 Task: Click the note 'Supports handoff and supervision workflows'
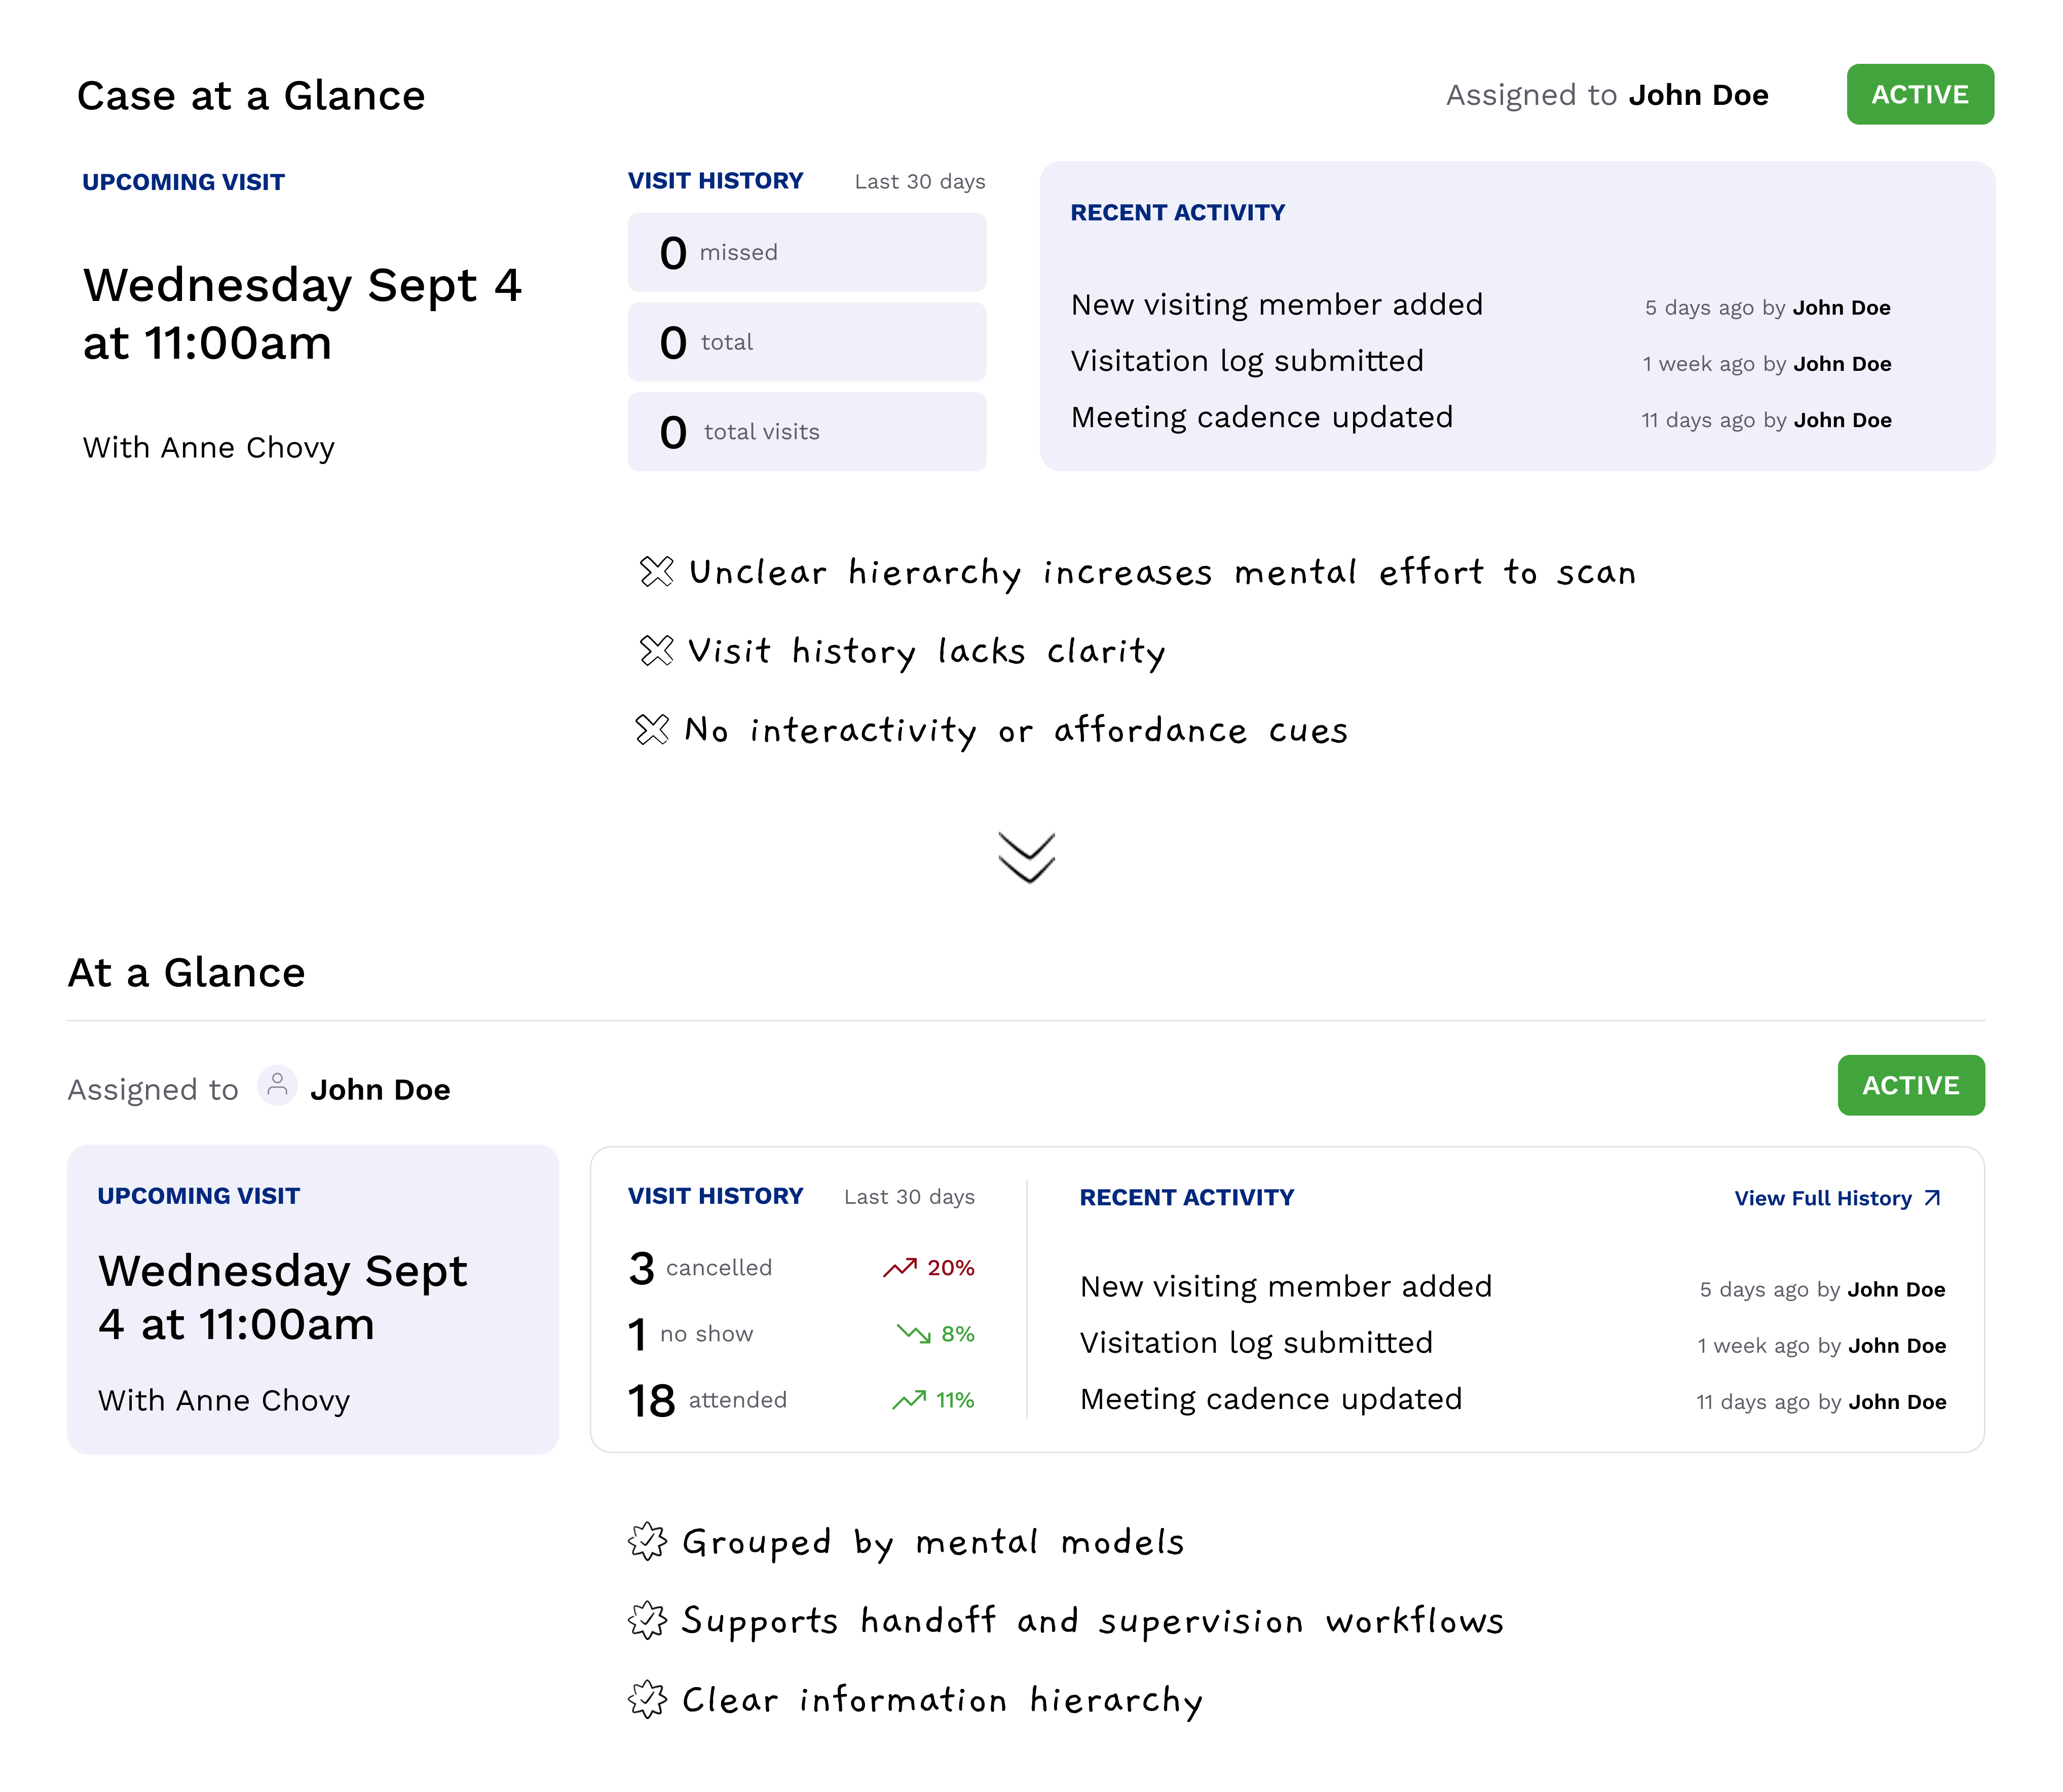(1093, 1622)
